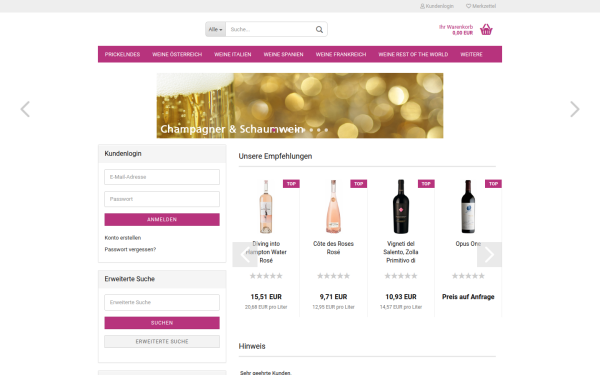Click star rating under Côte des Roses
The image size is (600, 375).
click(x=333, y=276)
